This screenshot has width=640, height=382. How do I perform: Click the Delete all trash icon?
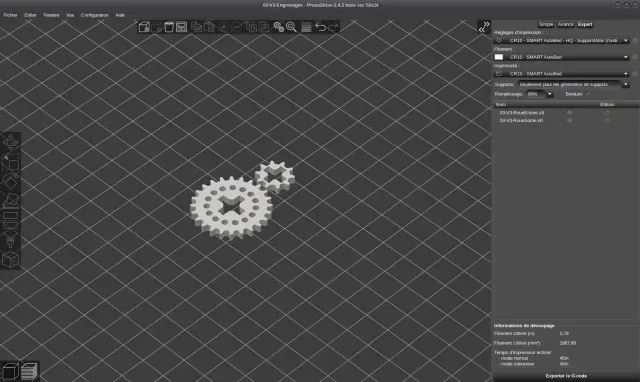point(169,27)
